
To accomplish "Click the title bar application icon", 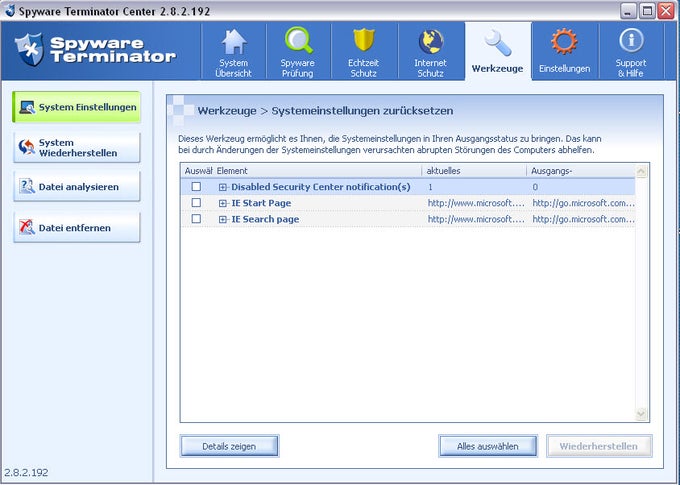I will 10,10.
